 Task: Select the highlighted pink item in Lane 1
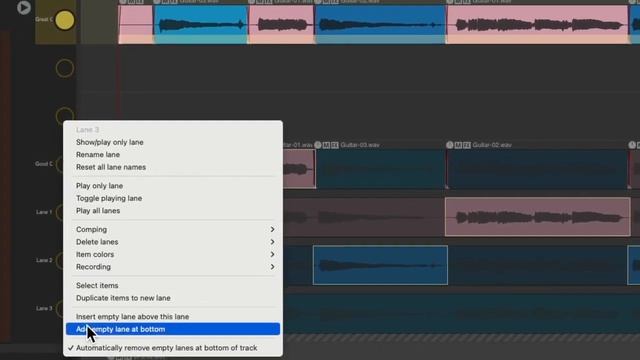(538, 217)
